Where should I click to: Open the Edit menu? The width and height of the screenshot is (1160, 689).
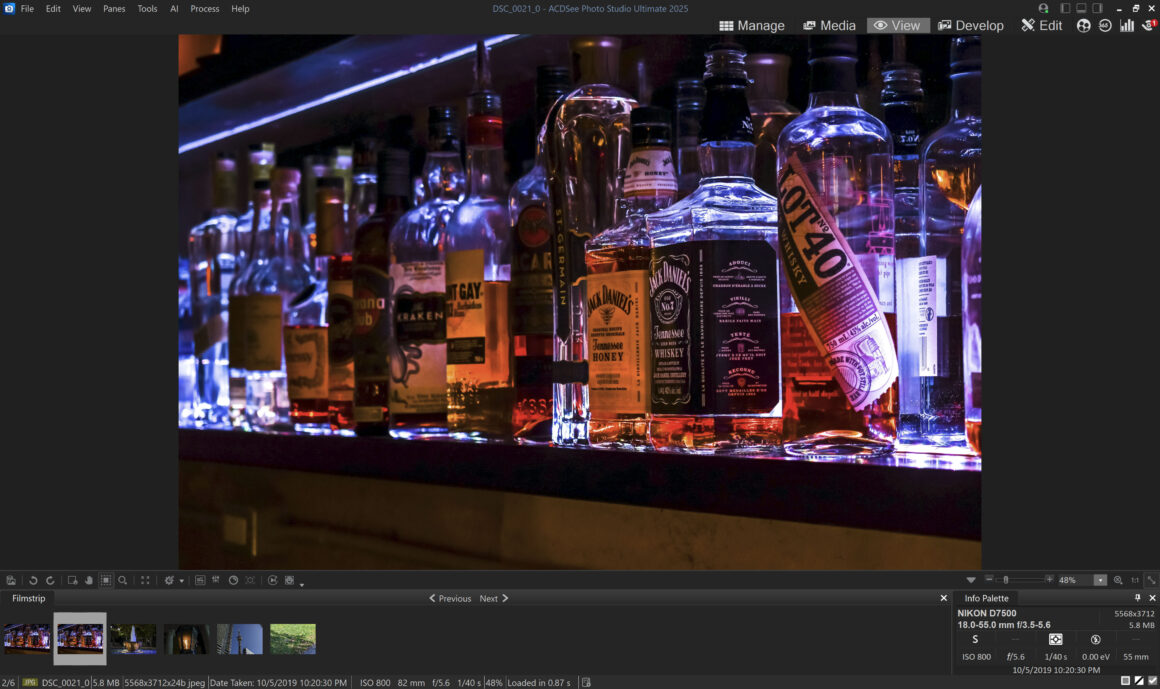[x=53, y=9]
